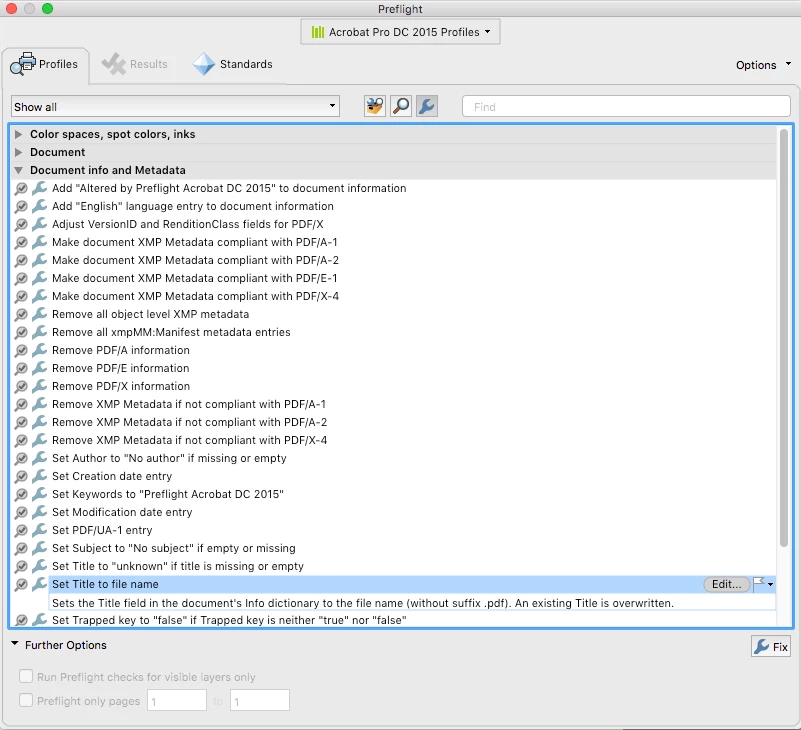Select the single fixups wrench icon
Viewport: 801px width, 730px height.
point(427,106)
